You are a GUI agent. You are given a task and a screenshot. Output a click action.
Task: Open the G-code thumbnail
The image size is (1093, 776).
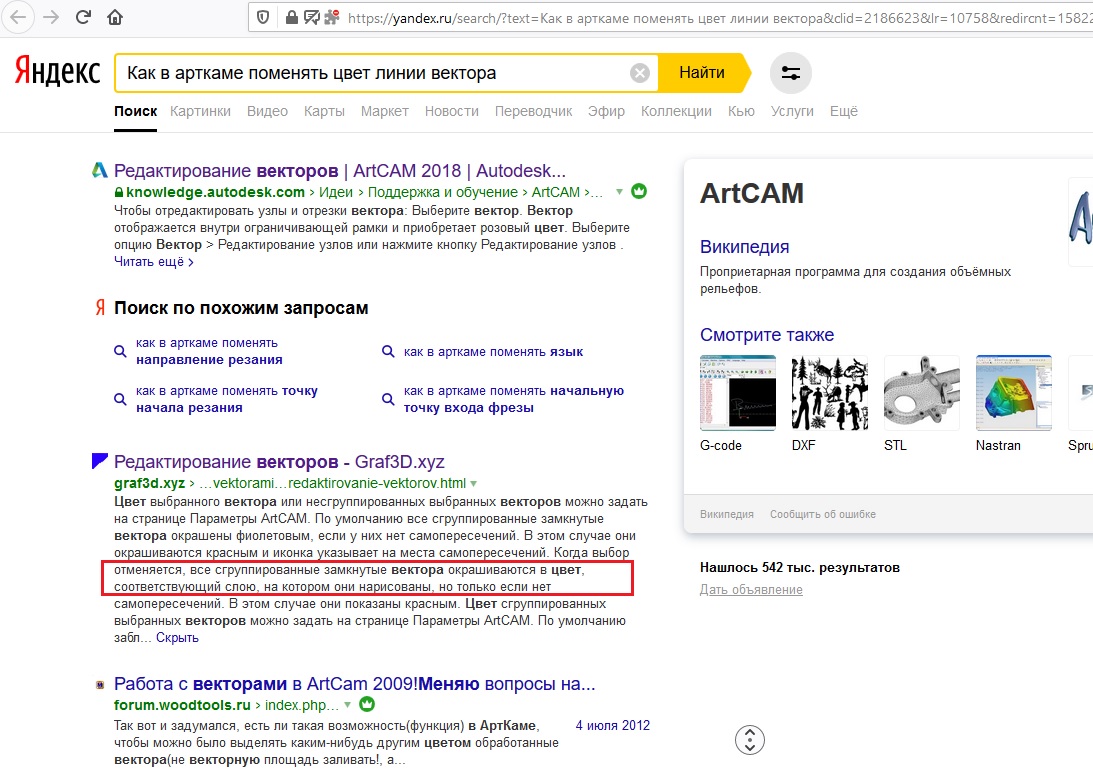click(x=737, y=393)
